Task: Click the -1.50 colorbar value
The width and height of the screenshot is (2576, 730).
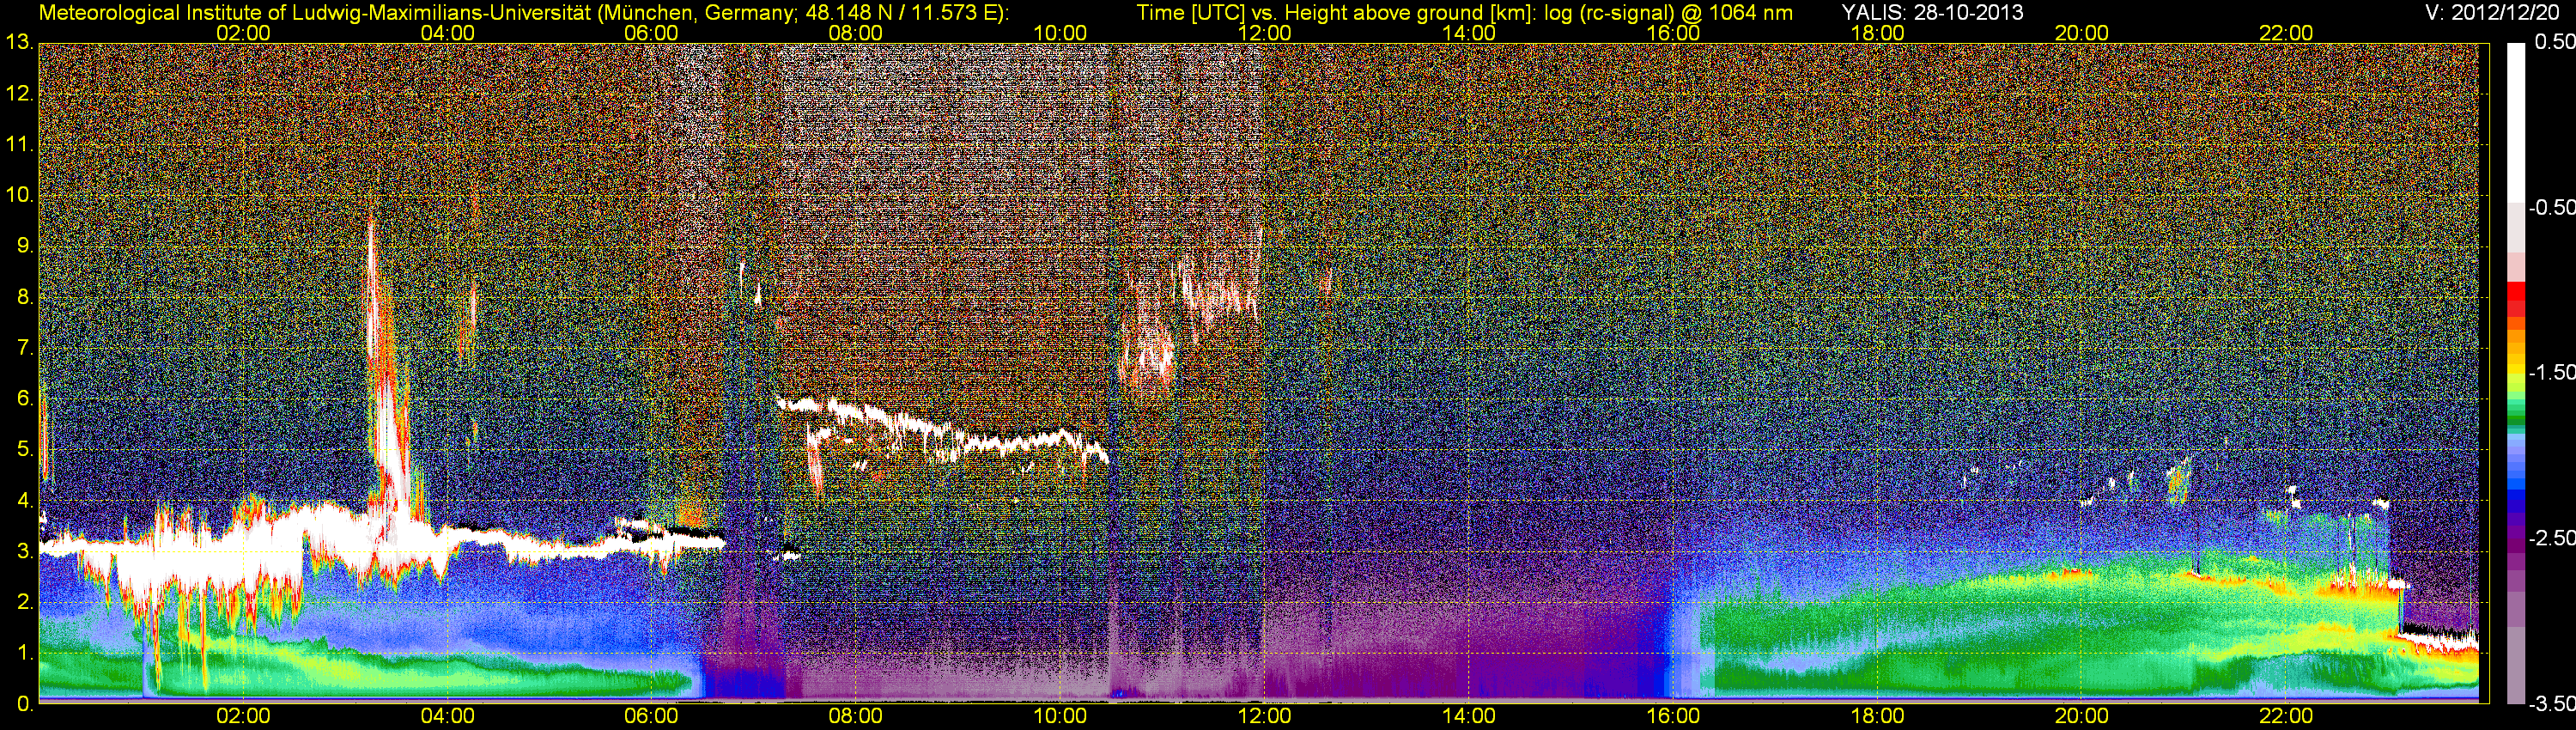Action: [2551, 372]
